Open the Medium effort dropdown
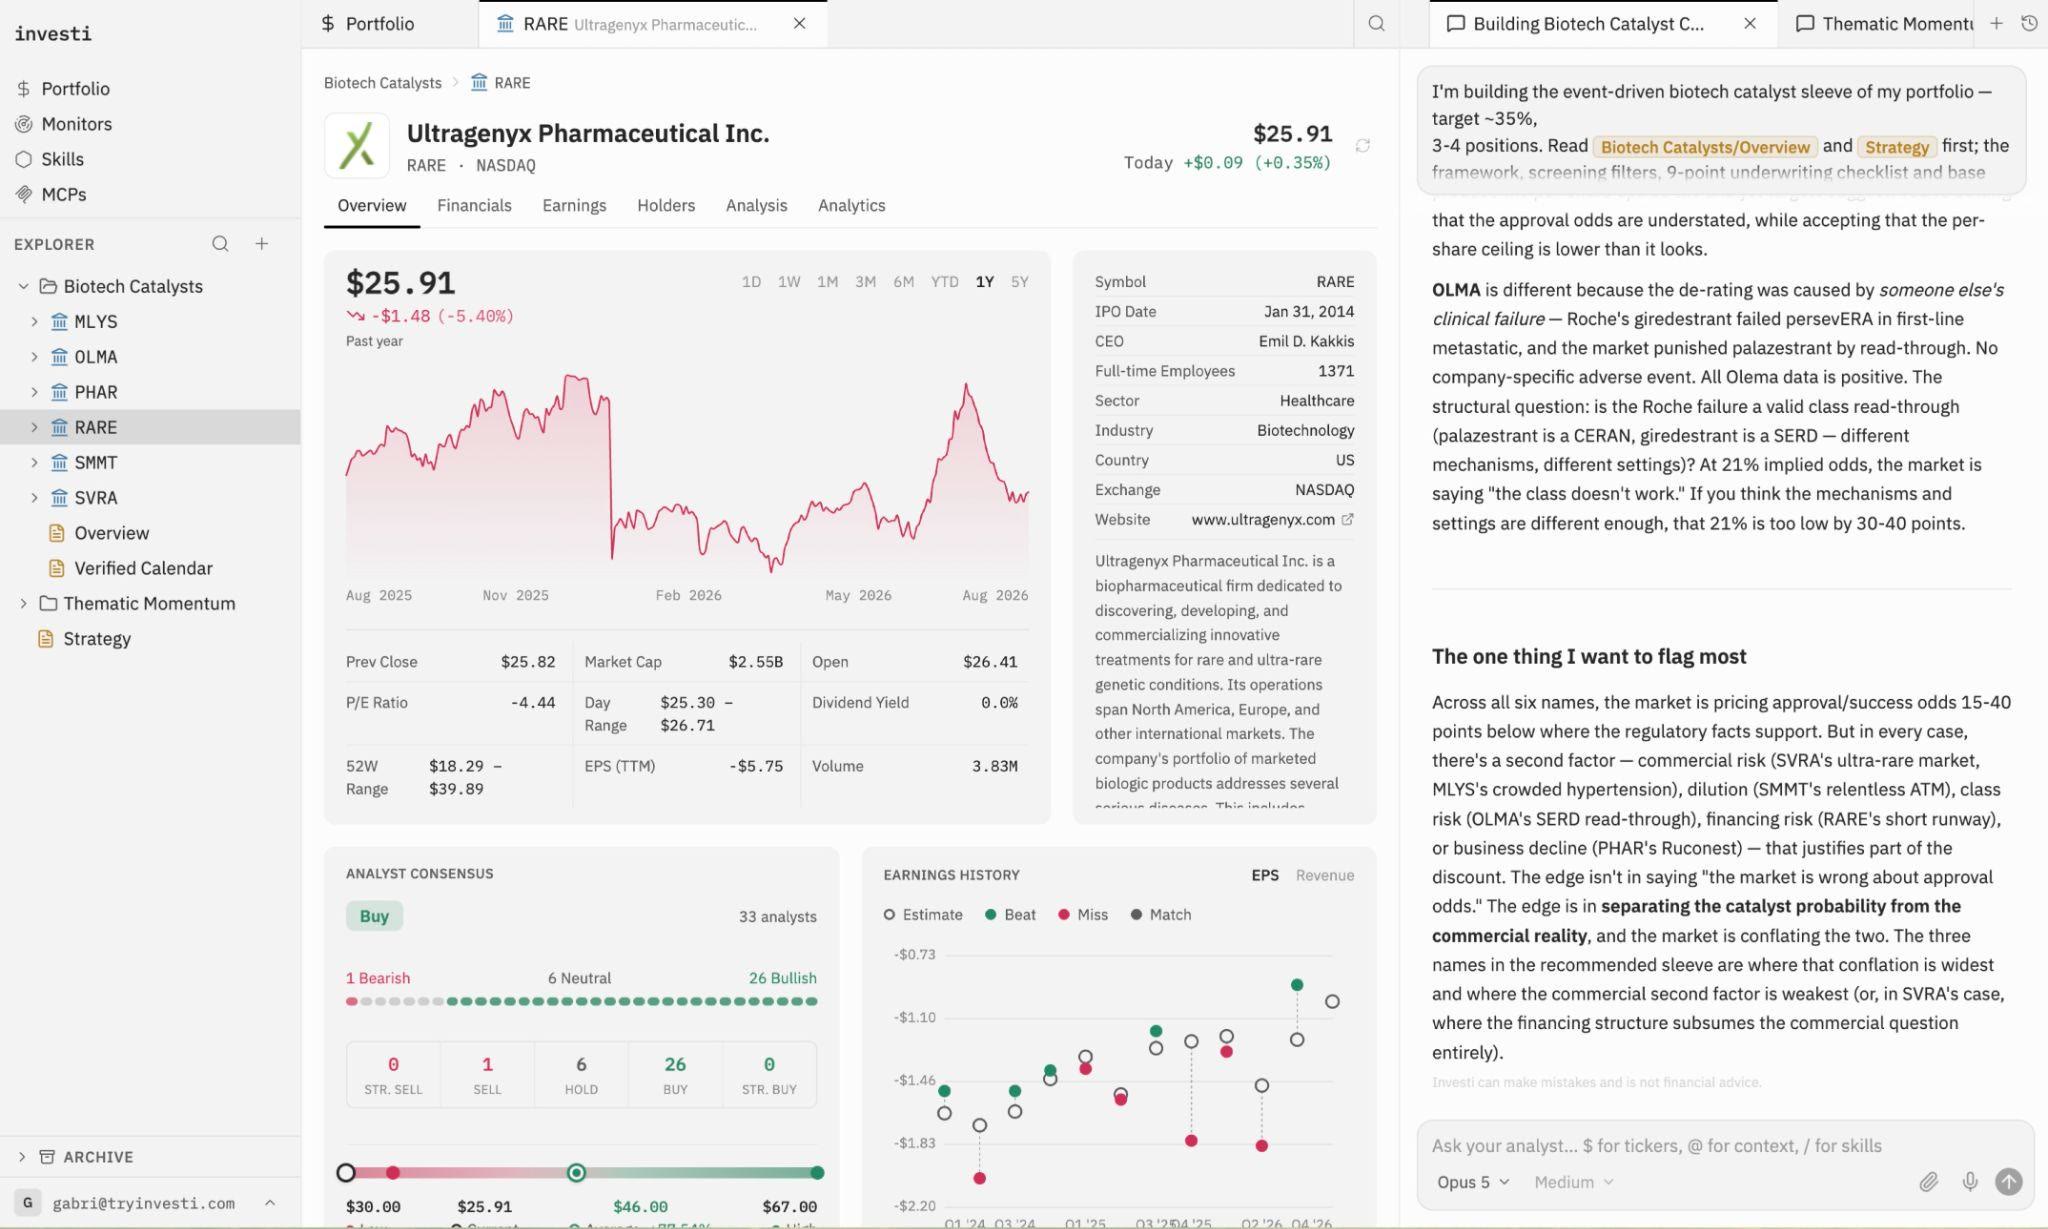 [x=1574, y=1182]
